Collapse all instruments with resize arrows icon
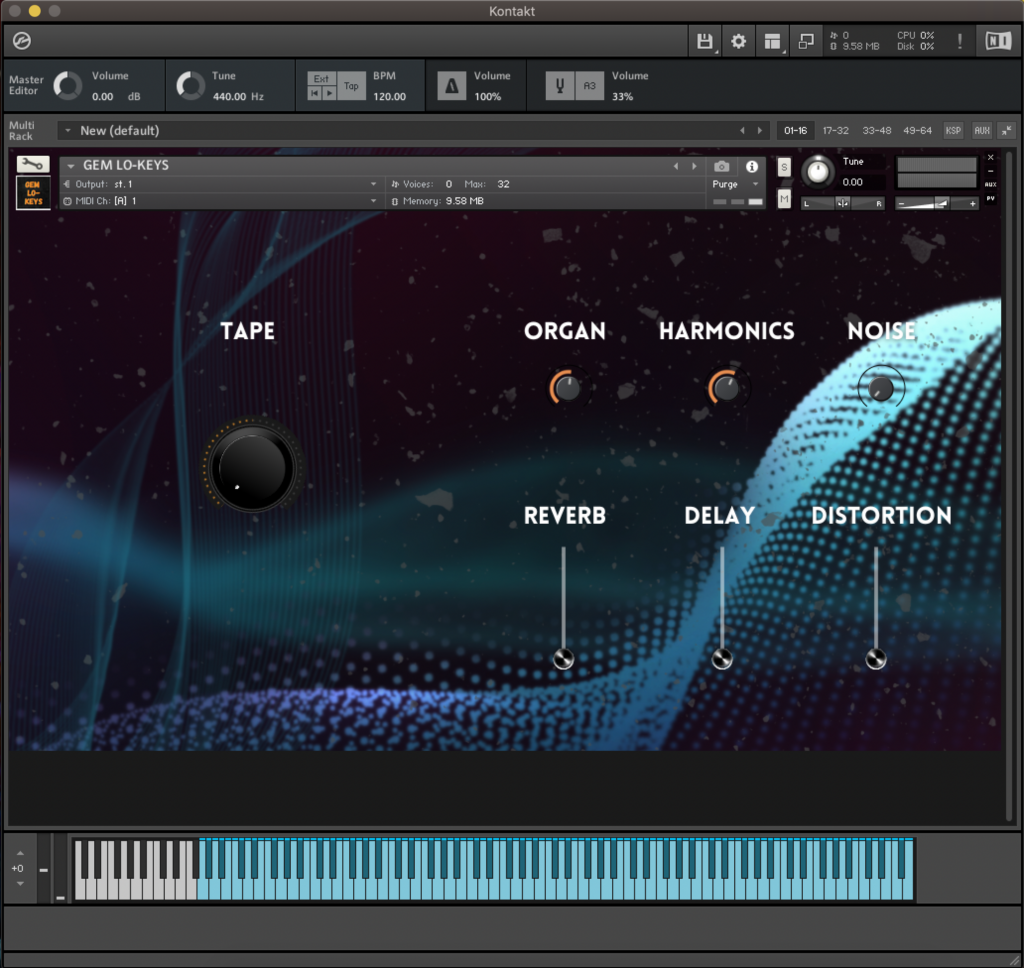 click(1007, 131)
